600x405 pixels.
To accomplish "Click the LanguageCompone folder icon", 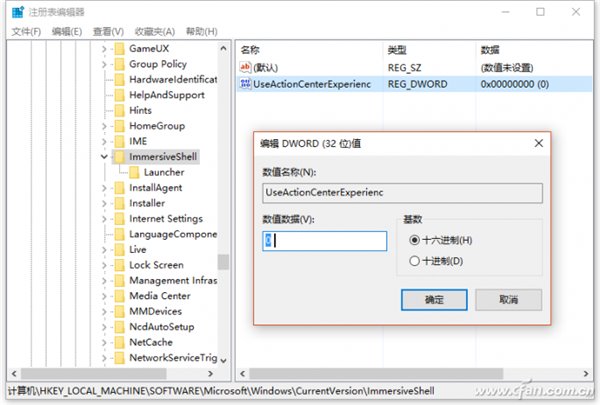I will point(120,234).
